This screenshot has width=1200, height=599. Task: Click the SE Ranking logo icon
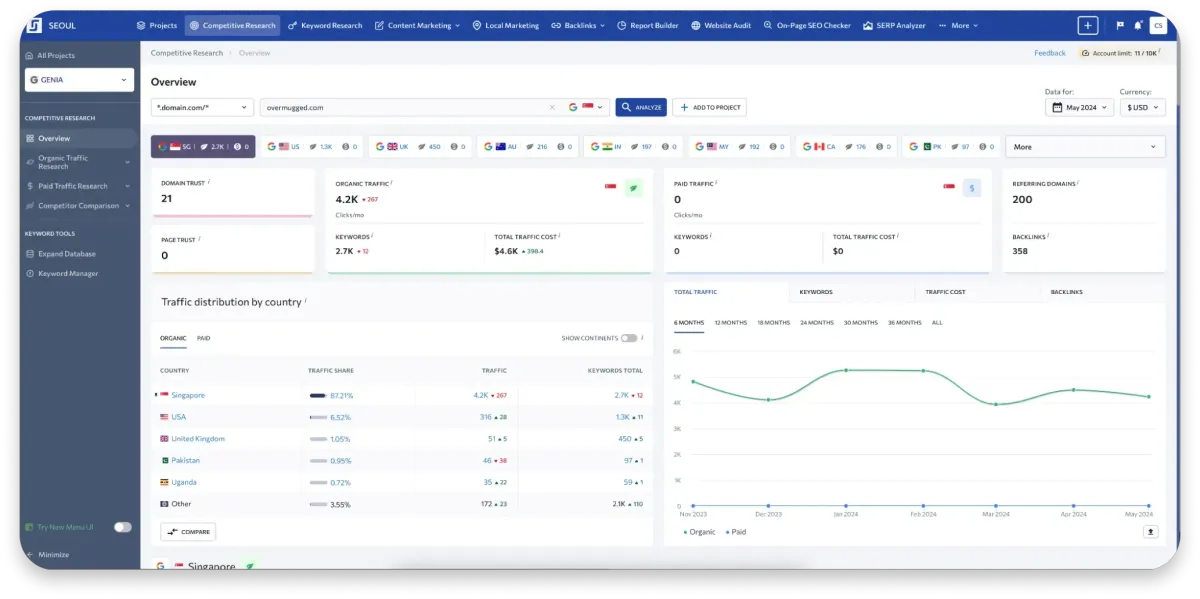point(34,25)
